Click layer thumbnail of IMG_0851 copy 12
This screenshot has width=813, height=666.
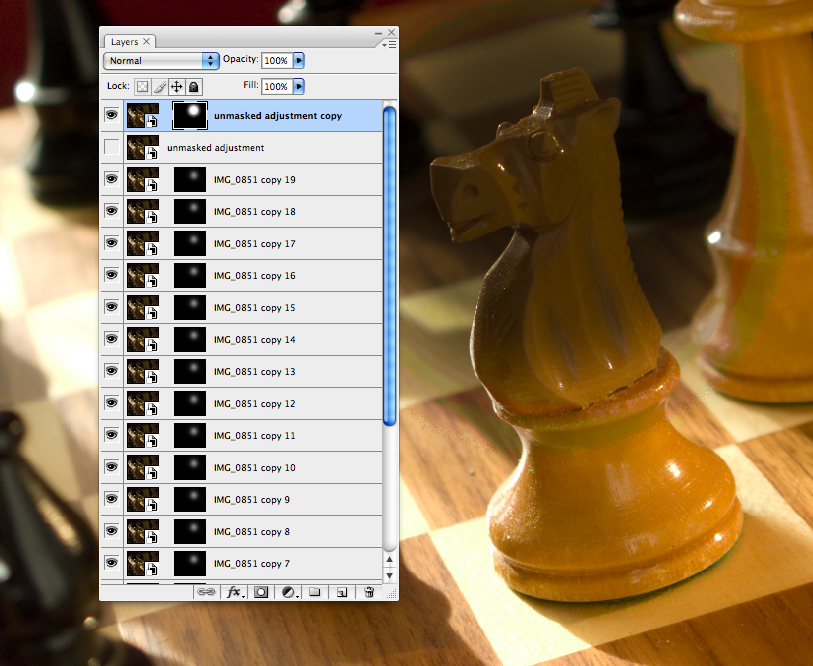point(143,404)
